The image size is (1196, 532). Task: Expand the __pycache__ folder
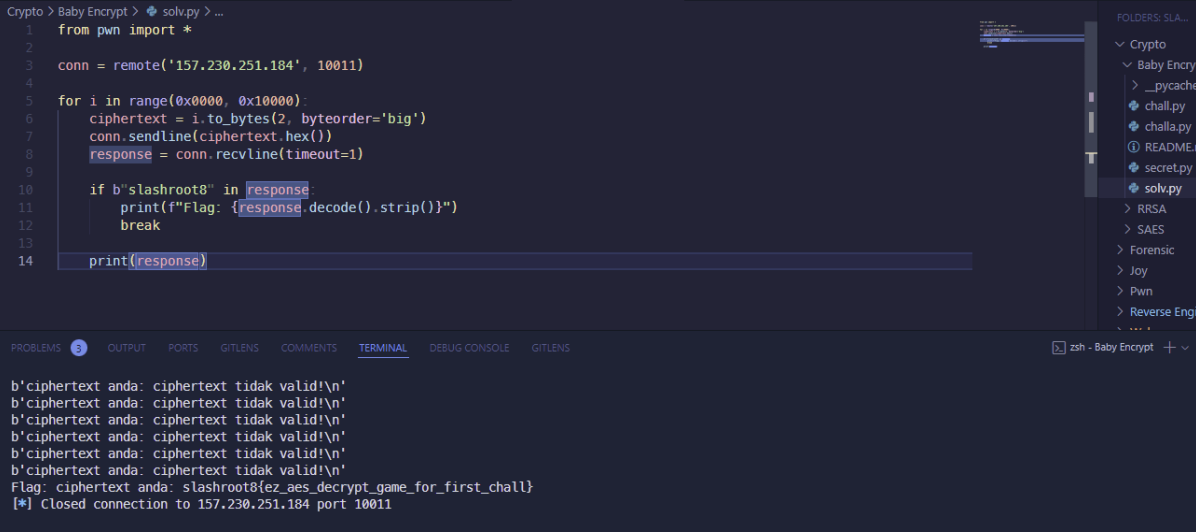(x=1135, y=85)
